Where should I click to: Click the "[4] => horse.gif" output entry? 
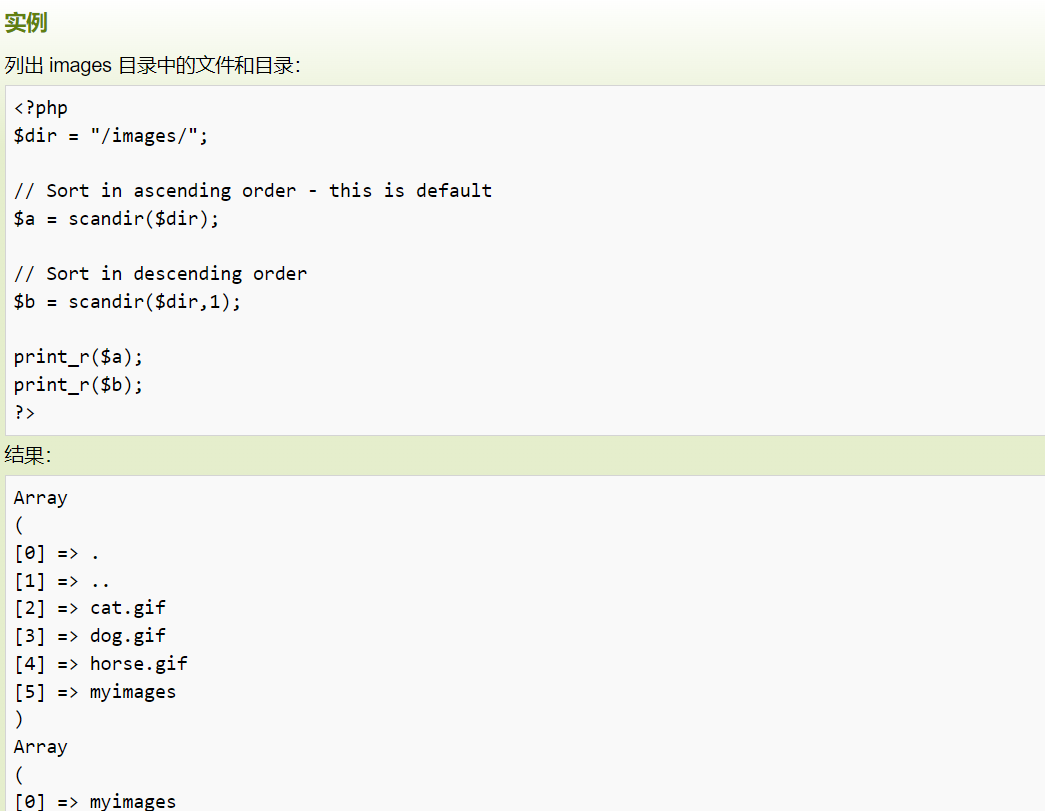tap(100, 664)
